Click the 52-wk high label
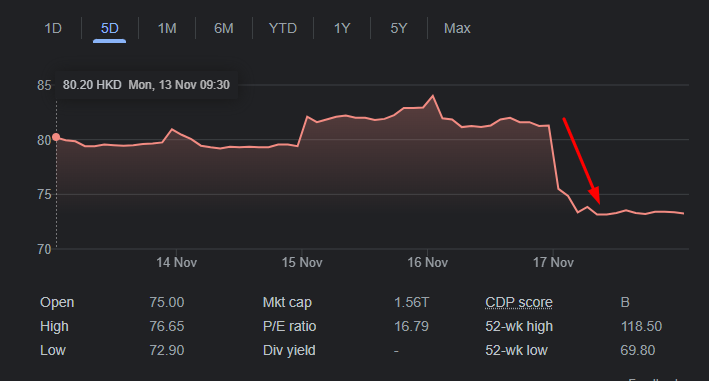 pos(519,326)
